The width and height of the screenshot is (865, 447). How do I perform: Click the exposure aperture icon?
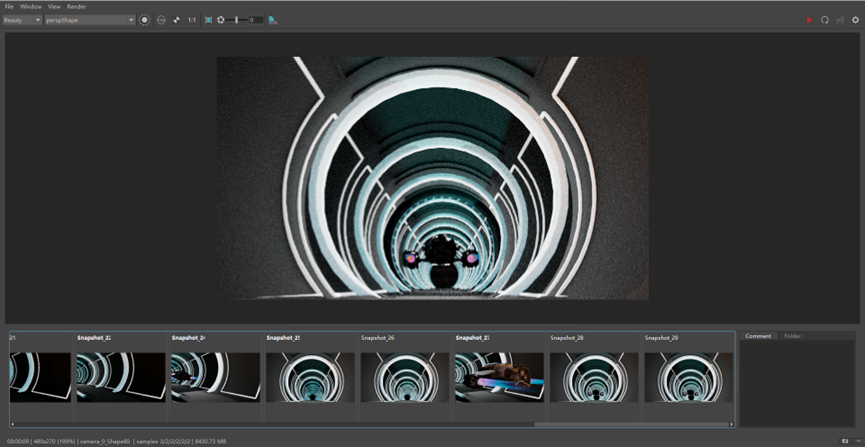click(221, 20)
